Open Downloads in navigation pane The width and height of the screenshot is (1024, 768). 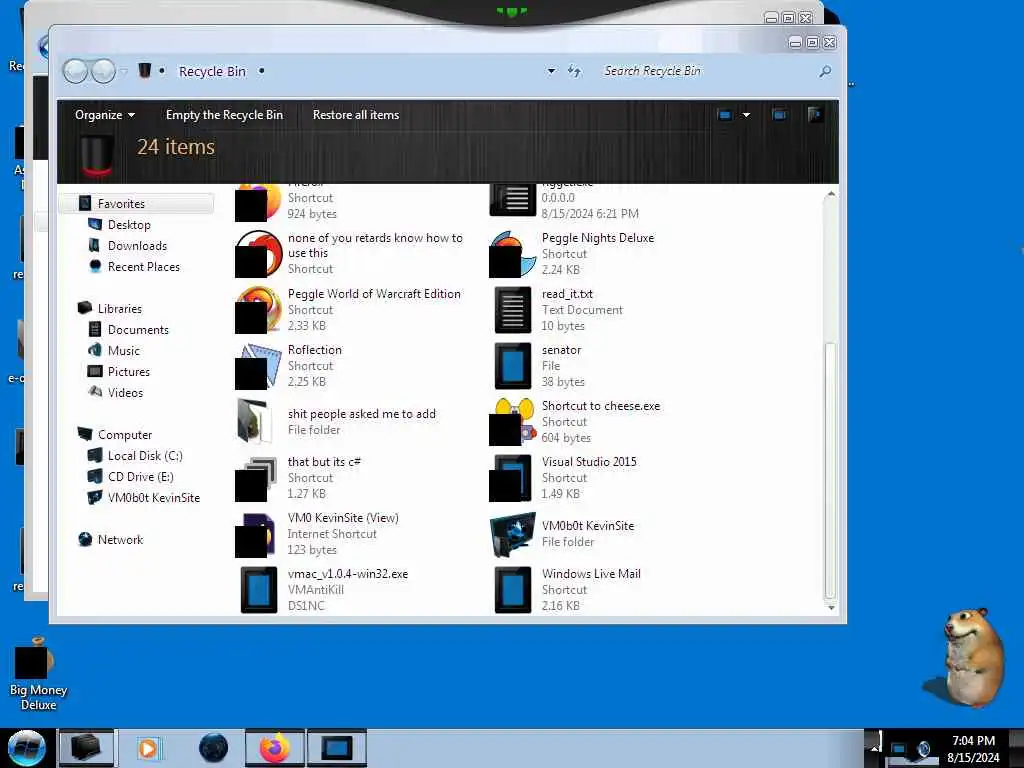click(137, 246)
